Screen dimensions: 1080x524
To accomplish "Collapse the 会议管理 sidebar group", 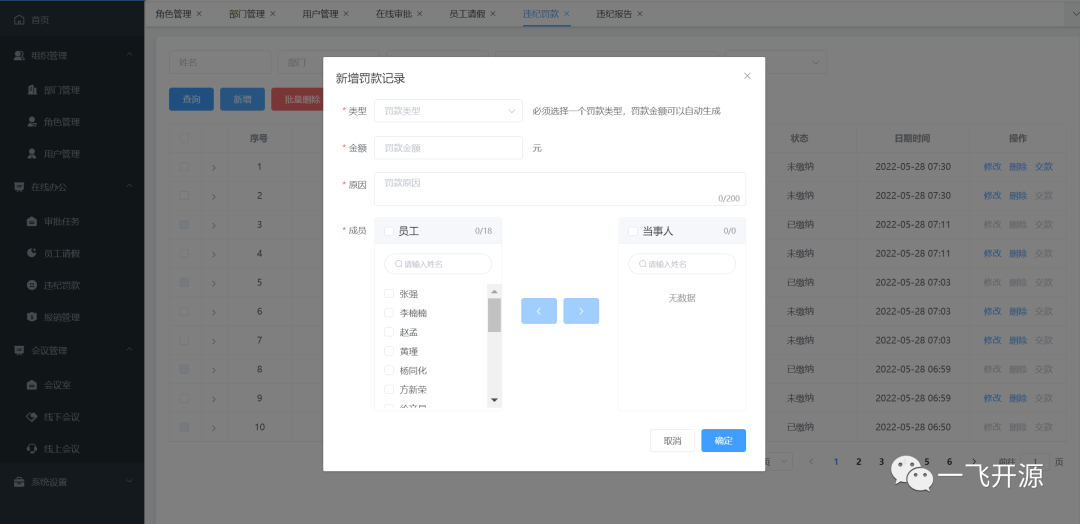I will [129, 350].
